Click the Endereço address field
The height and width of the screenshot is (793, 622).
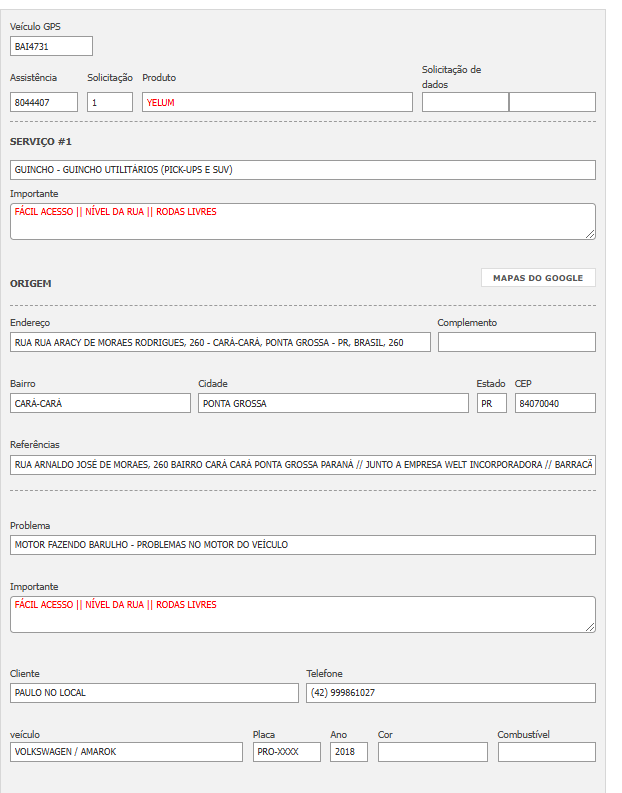tap(220, 342)
